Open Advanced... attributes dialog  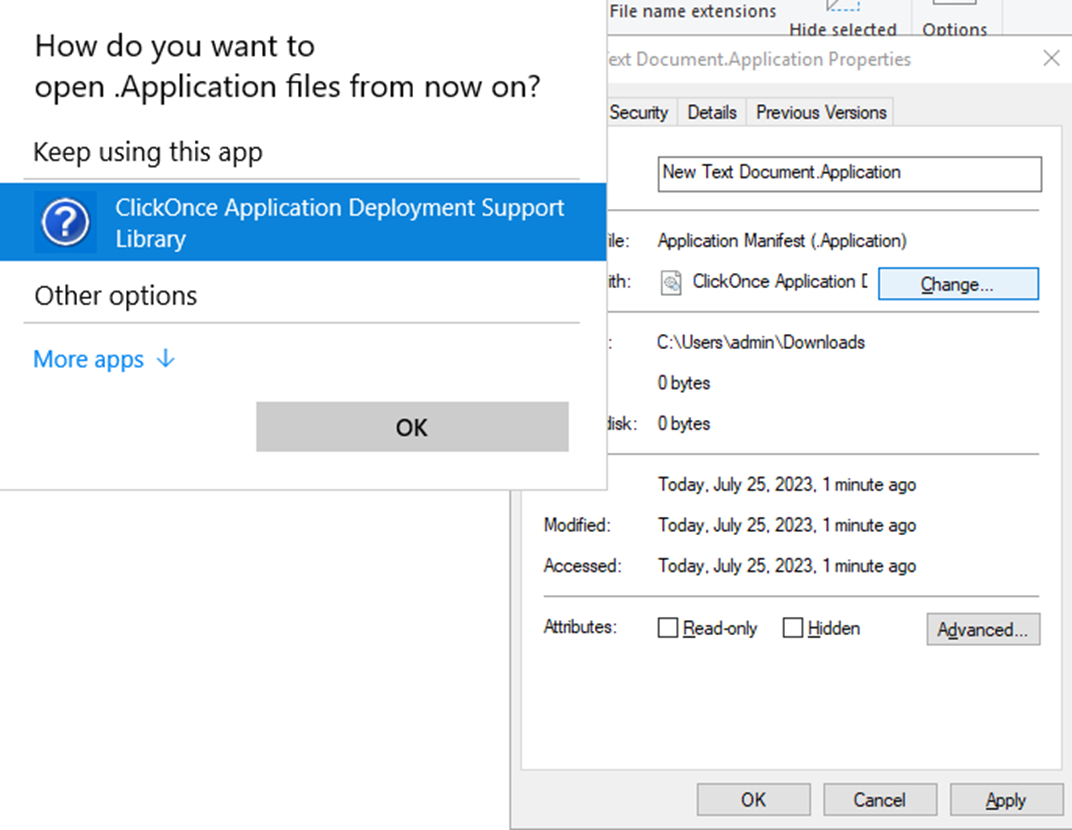point(983,629)
